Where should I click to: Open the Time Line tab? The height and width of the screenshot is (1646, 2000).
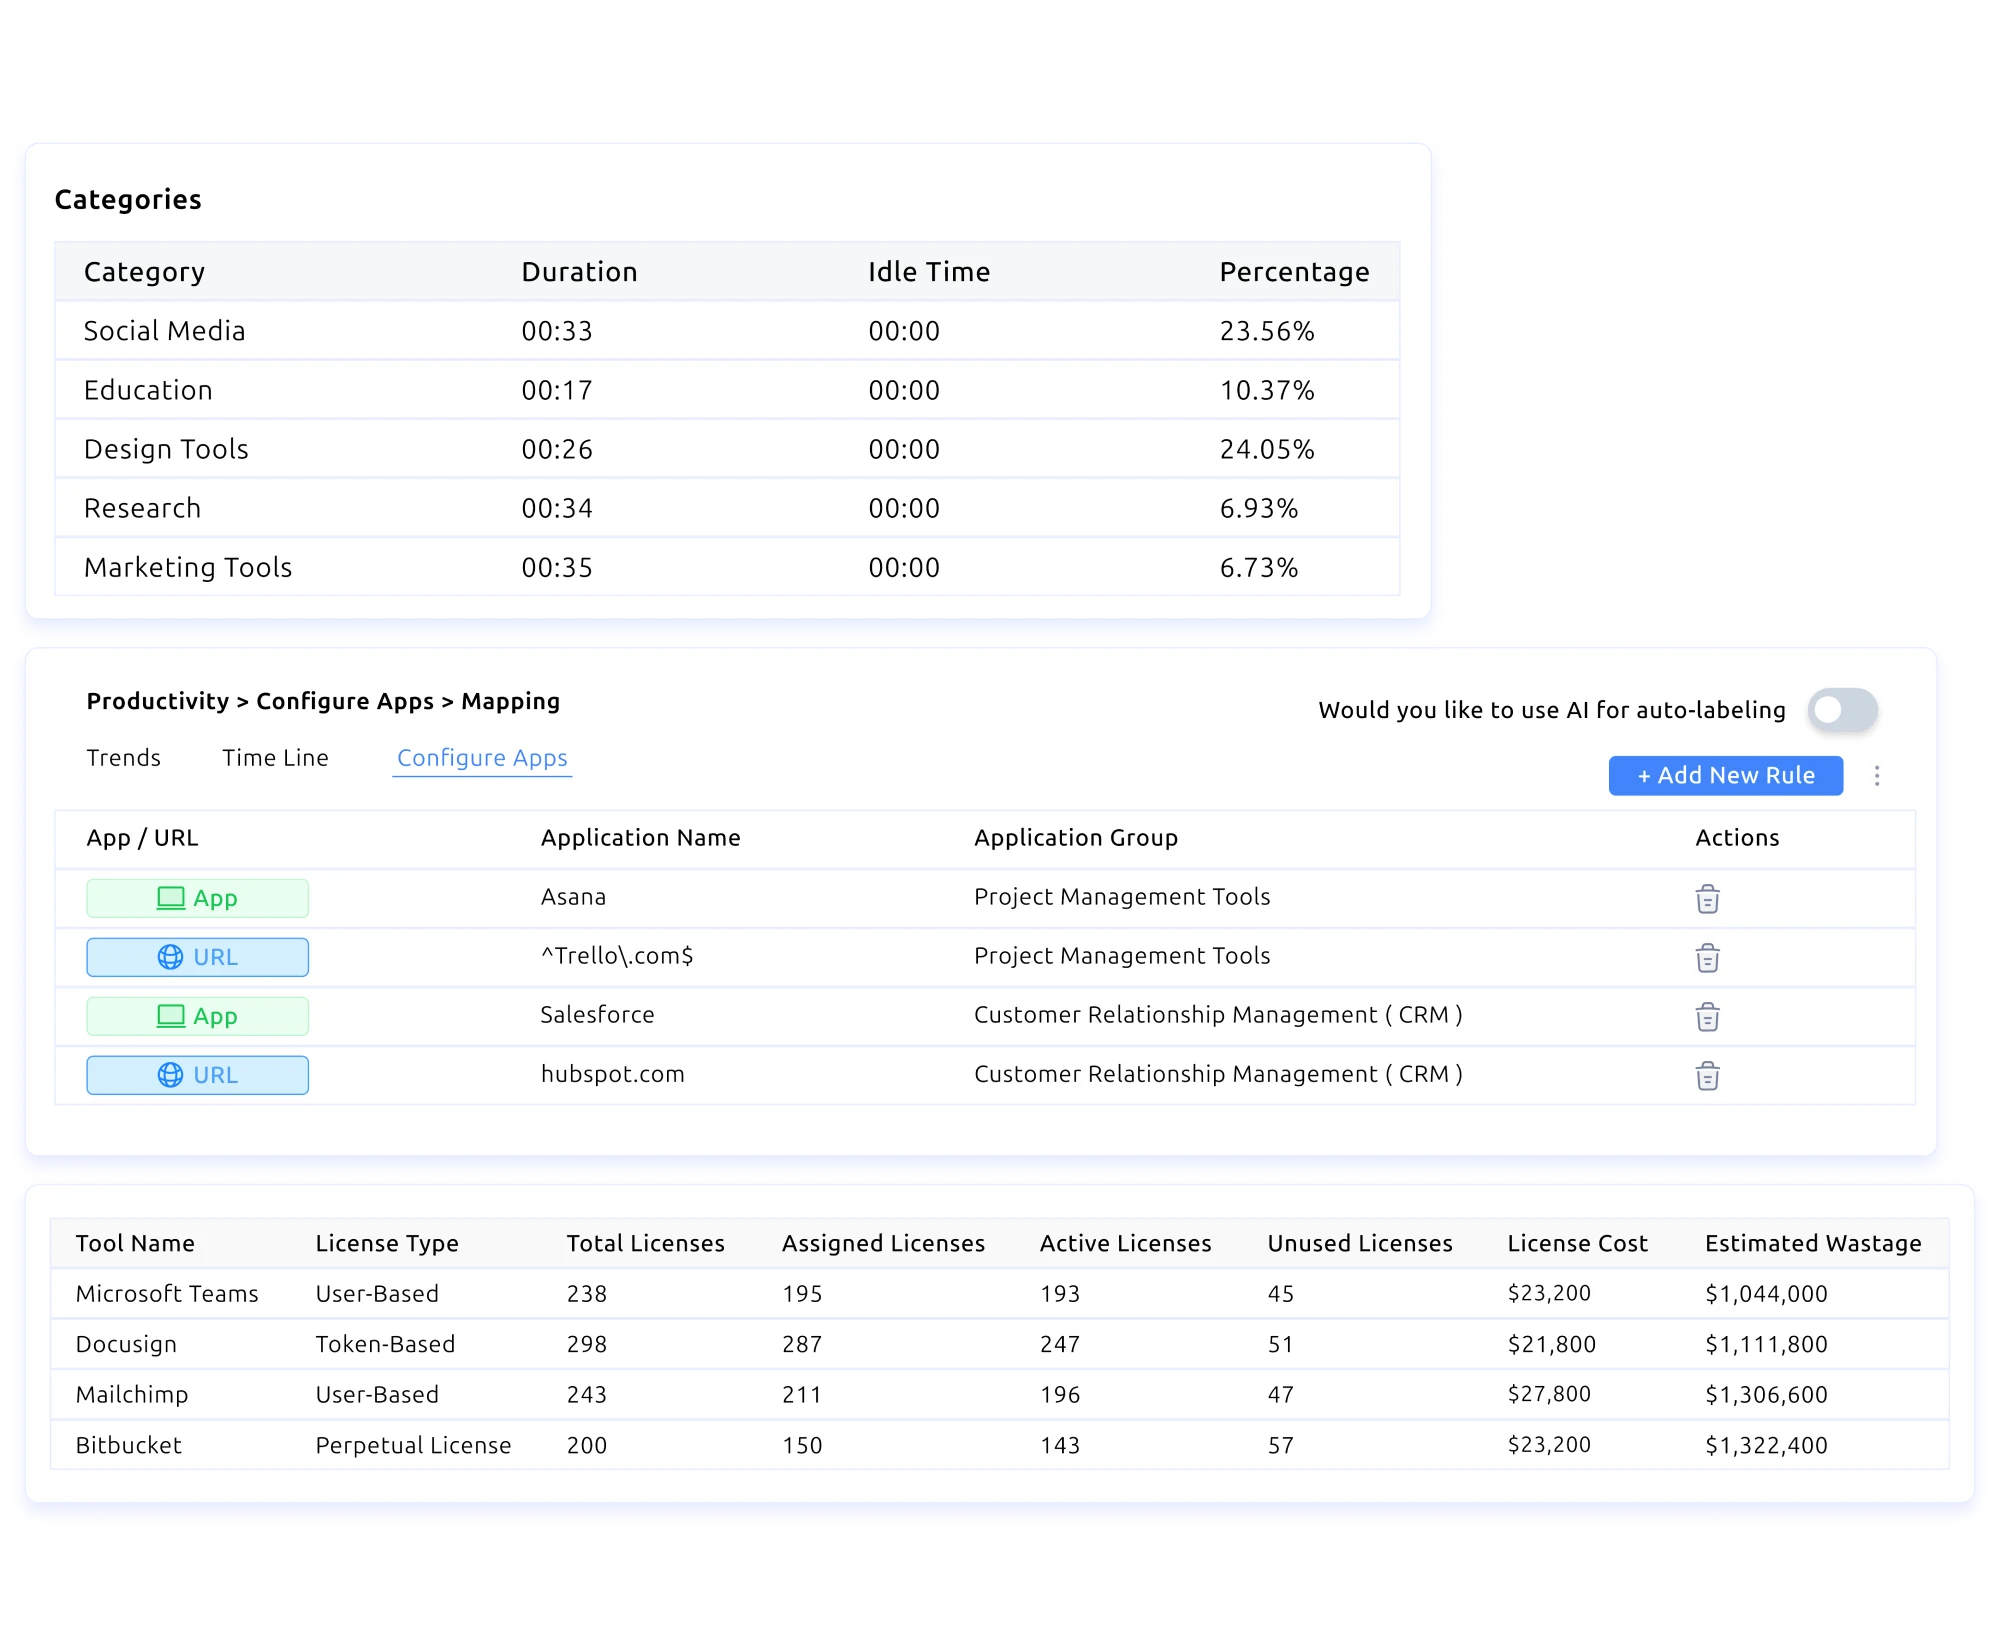pos(275,758)
